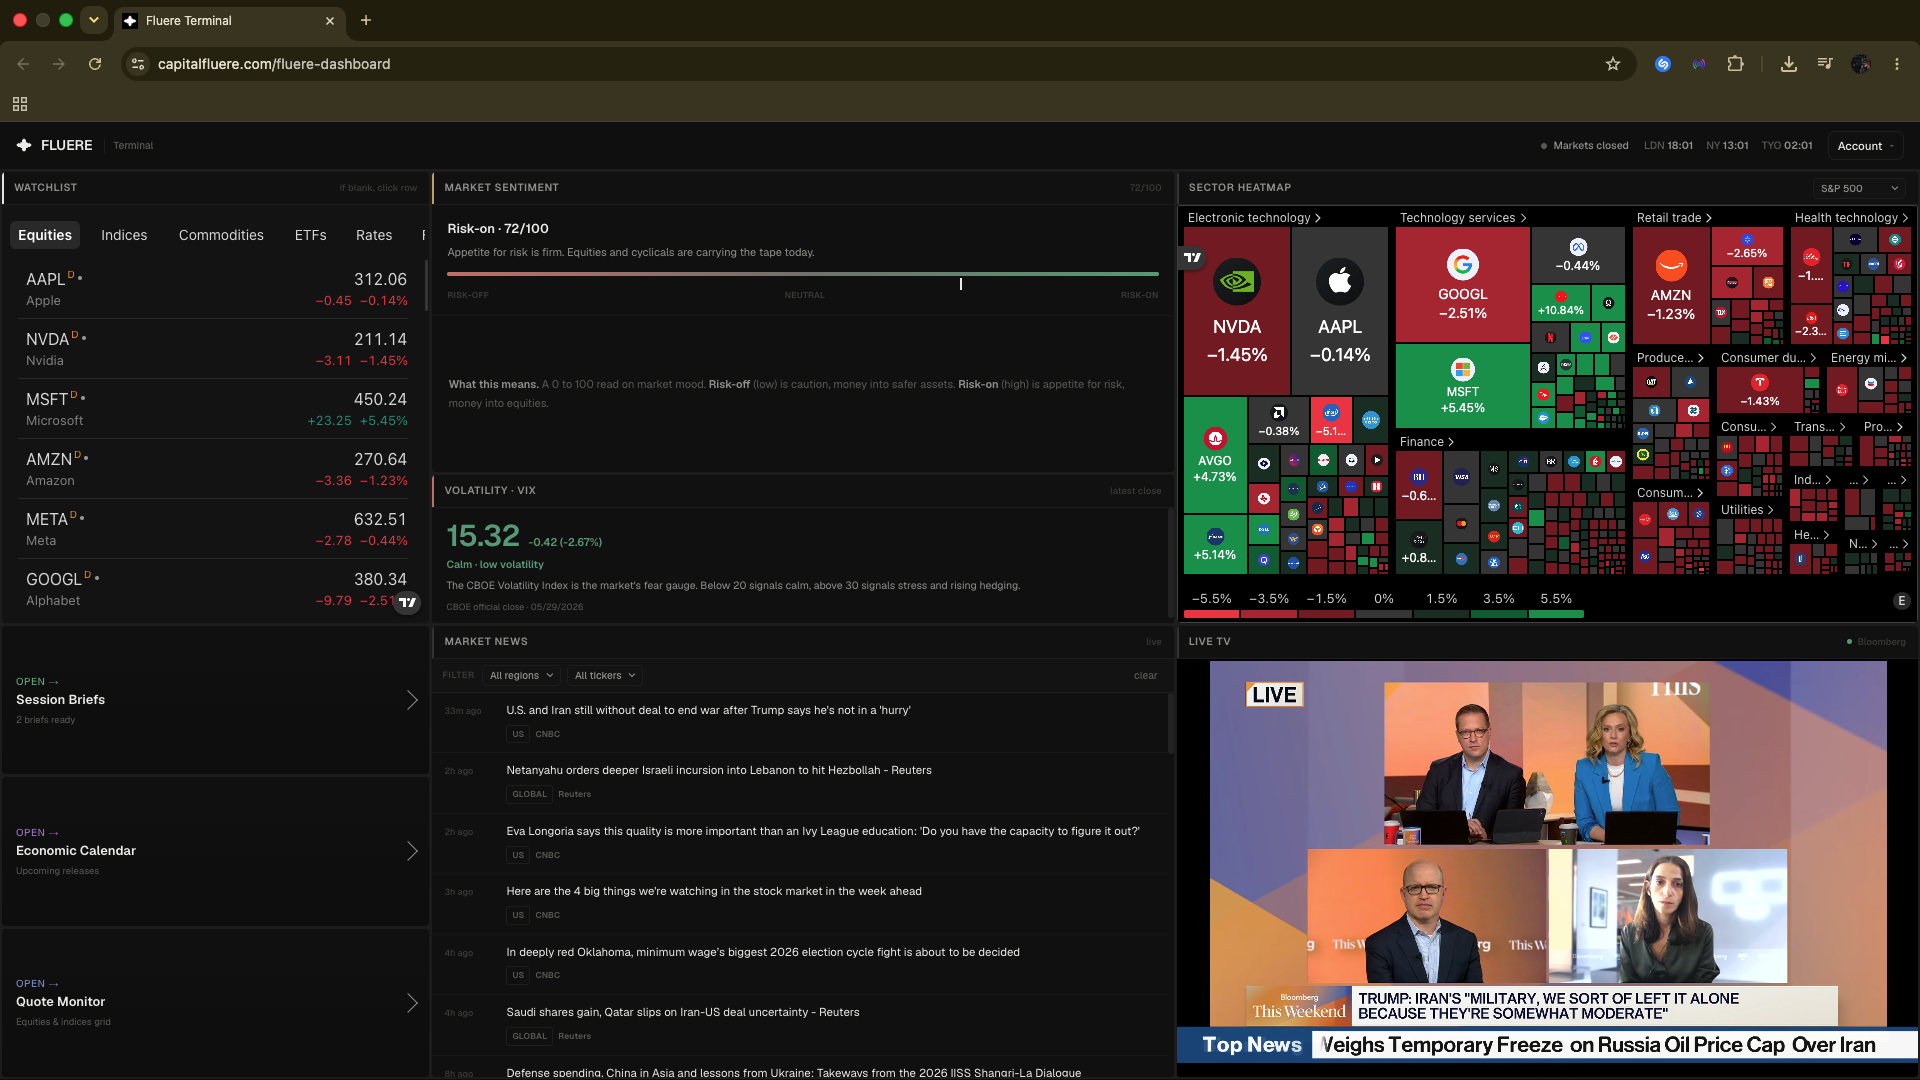This screenshot has height=1080, width=1920.
Task: Switch to the Commodities watchlist tab
Action: [x=221, y=235]
